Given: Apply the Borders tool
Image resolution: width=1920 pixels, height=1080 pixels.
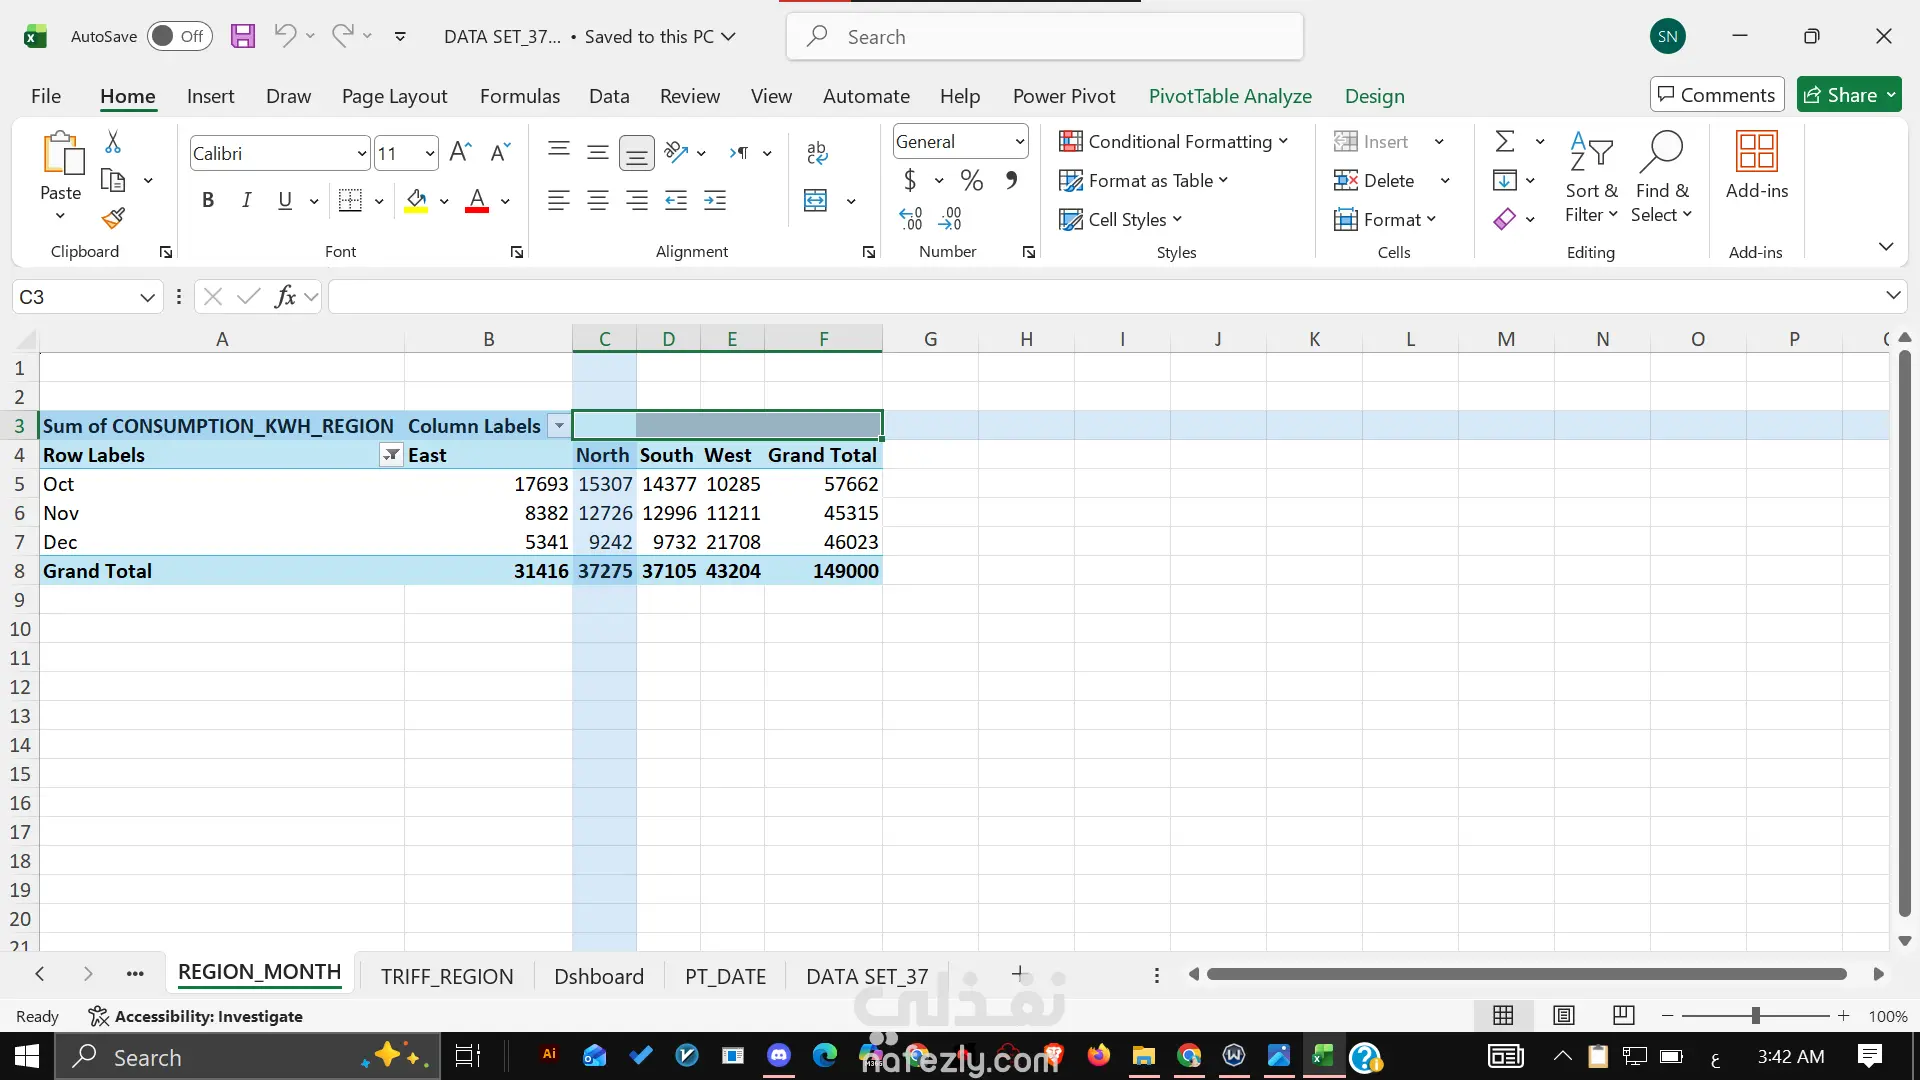Looking at the screenshot, I should point(350,201).
